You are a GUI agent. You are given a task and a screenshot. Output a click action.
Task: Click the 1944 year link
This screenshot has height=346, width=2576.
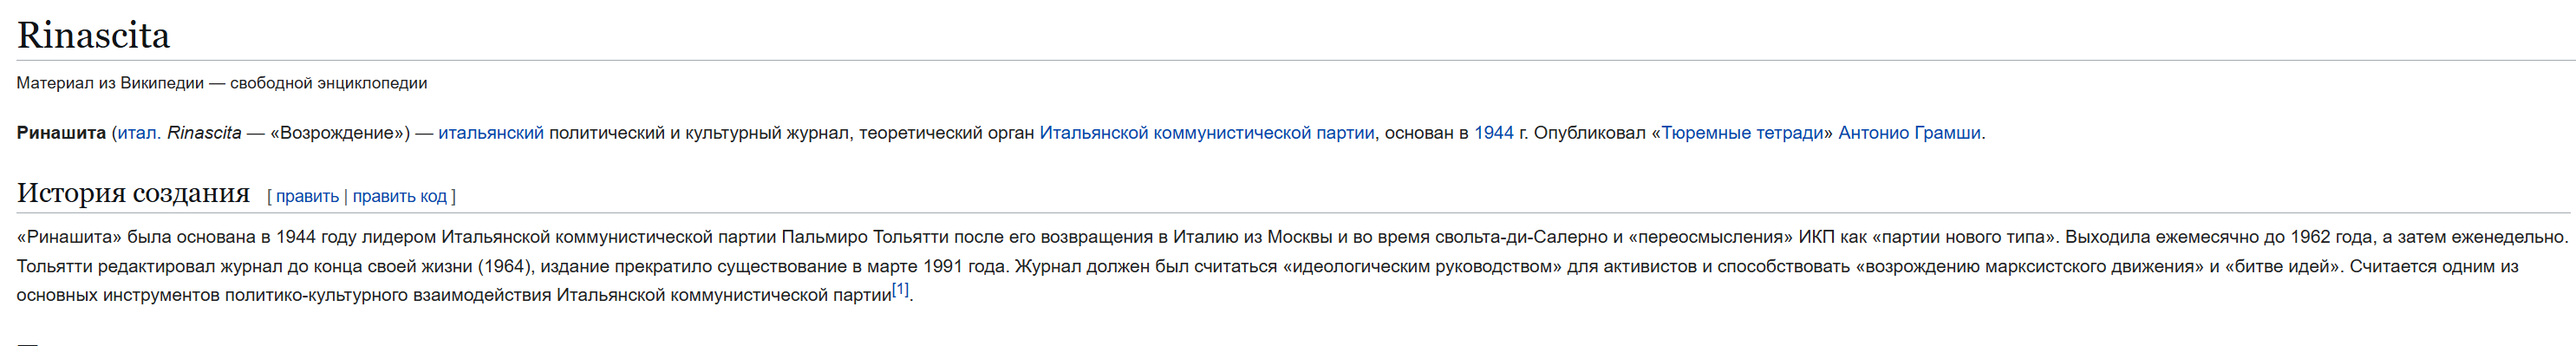1493,133
